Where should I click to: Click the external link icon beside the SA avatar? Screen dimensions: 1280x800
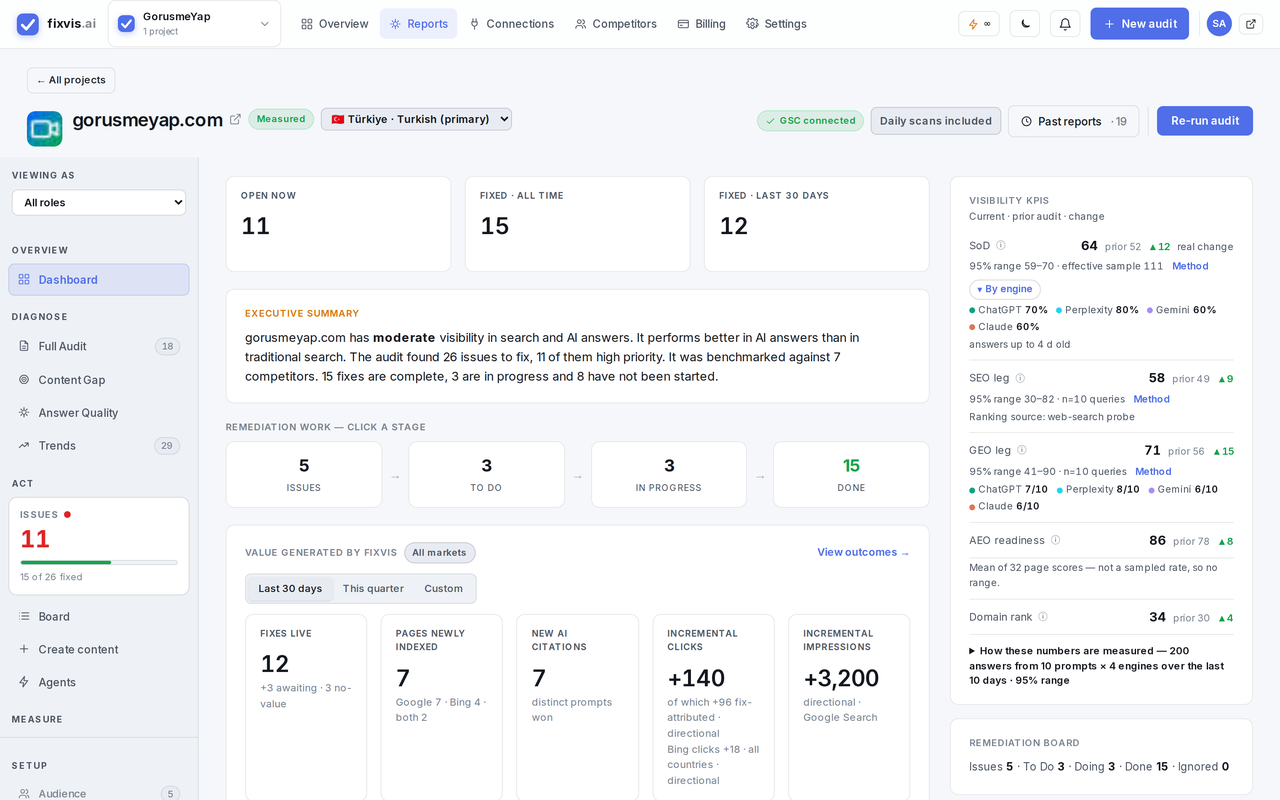tap(1250, 24)
